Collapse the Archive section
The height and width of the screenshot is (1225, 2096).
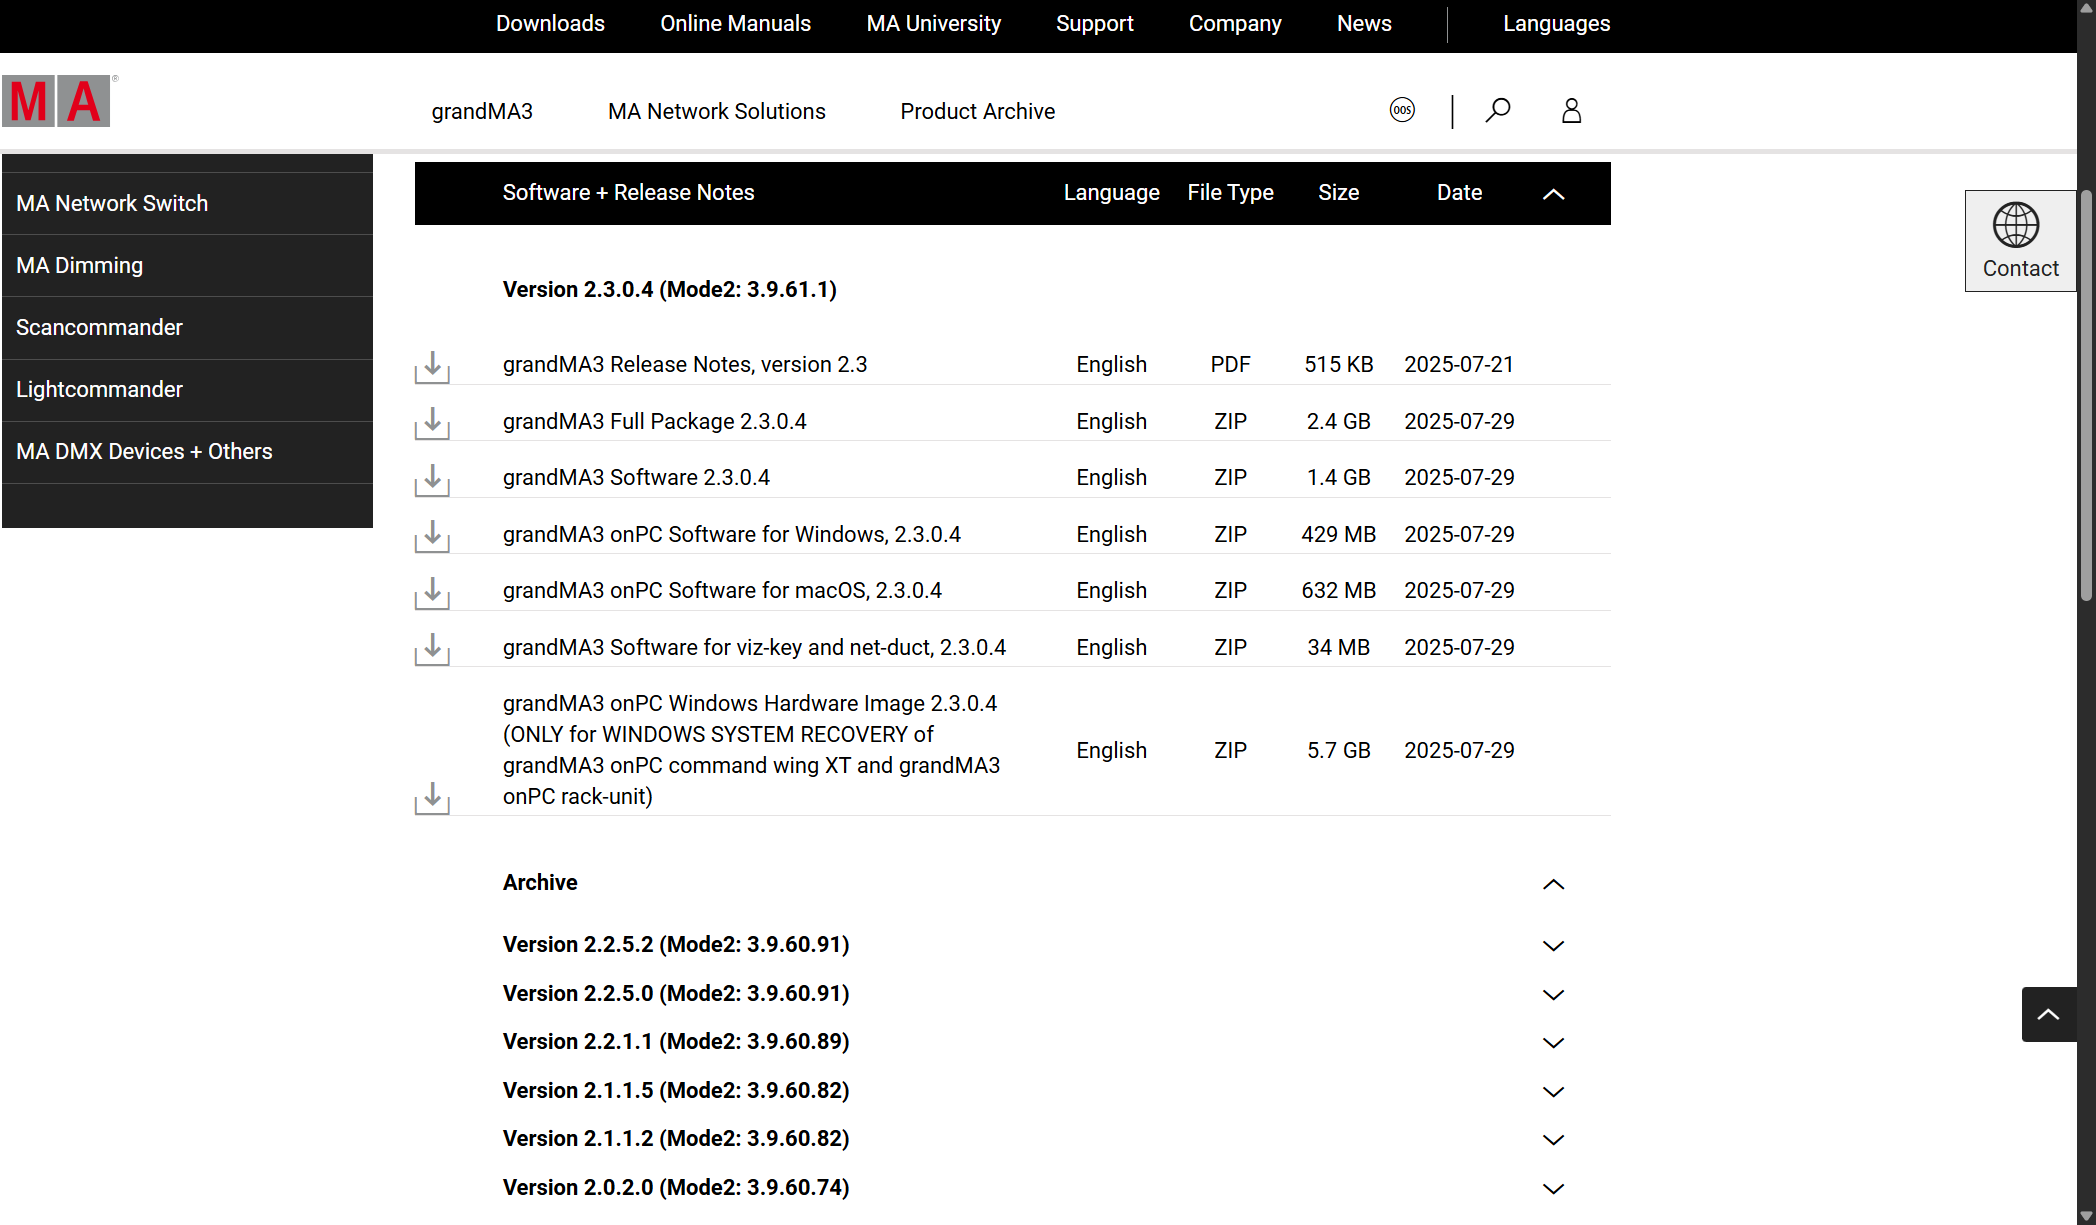1553,884
